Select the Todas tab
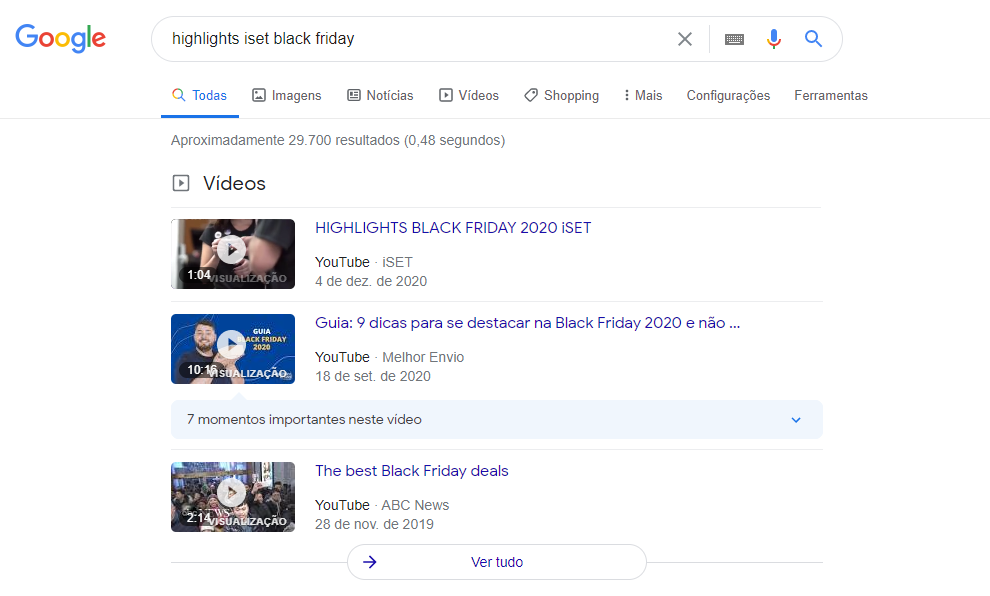Screen dimensions: 990x596 (x=200, y=95)
